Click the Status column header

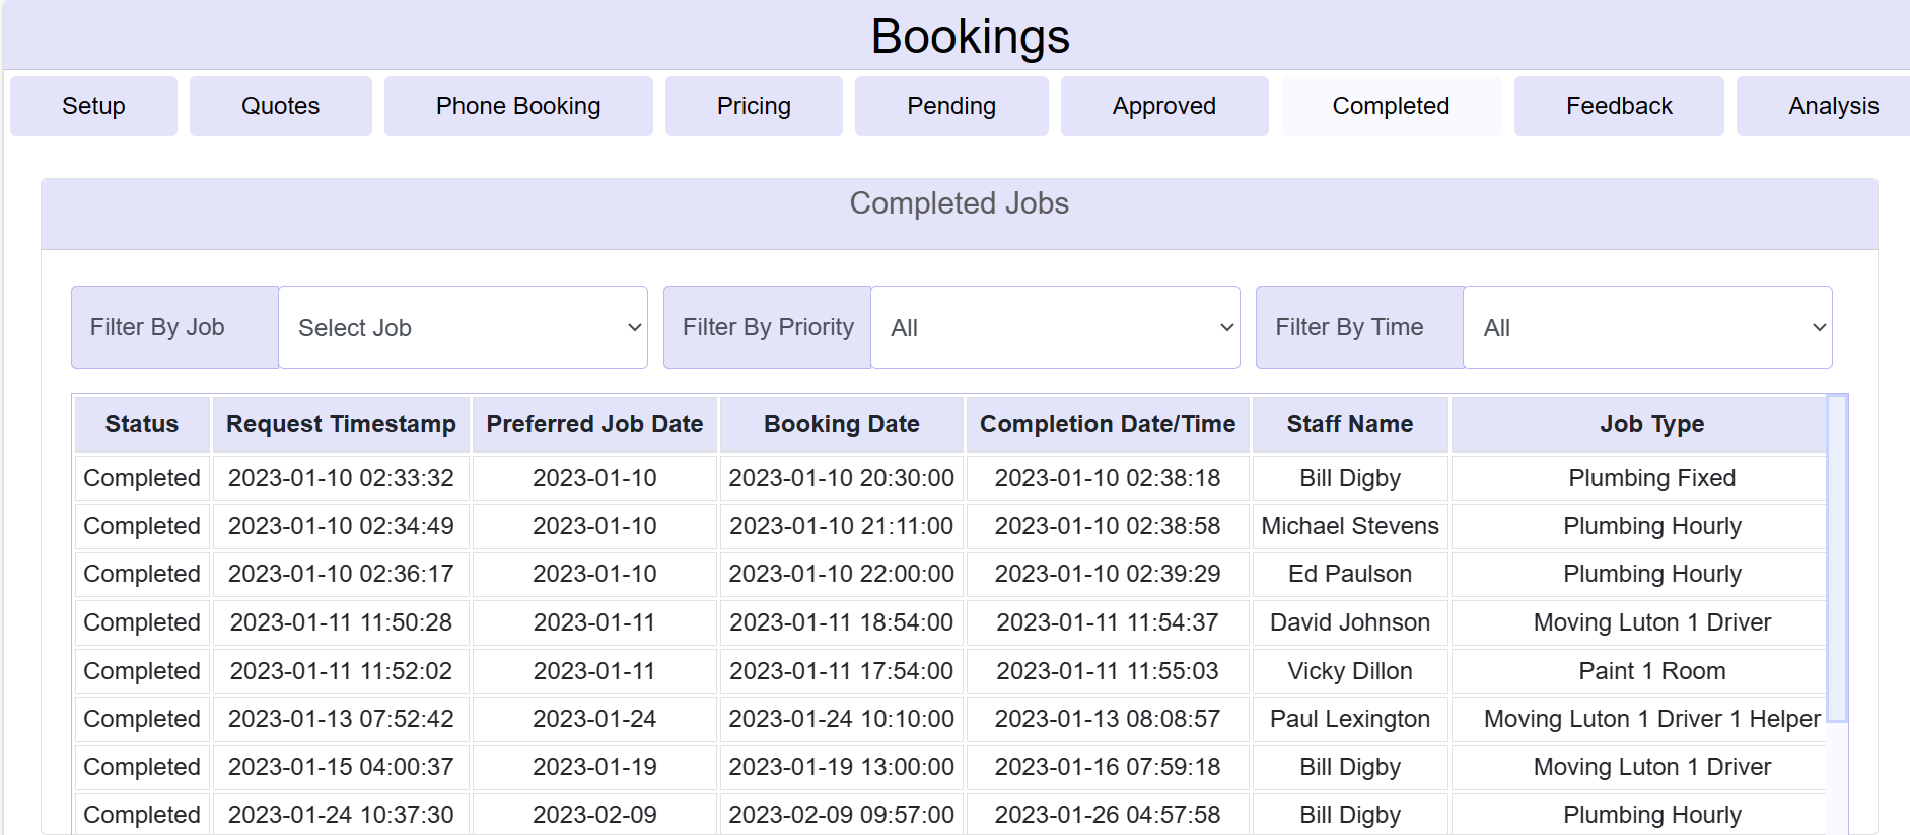click(142, 424)
